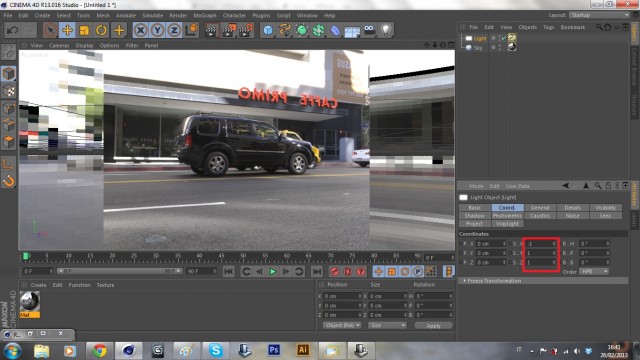Open the MoGraph menu

click(x=204, y=16)
